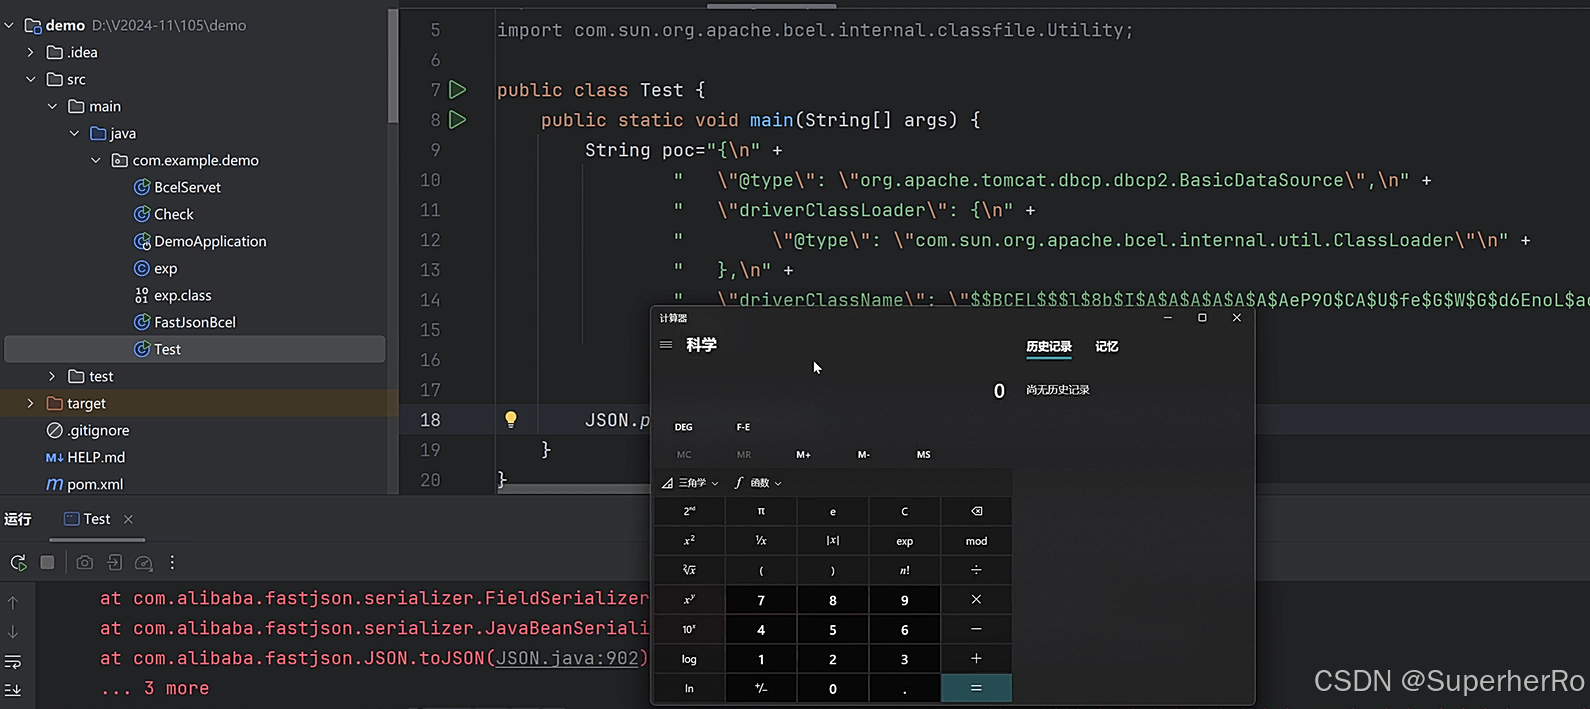Switch to the 历史记录 tab in Calculator
1590x709 pixels.
pyautogui.click(x=1049, y=347)
